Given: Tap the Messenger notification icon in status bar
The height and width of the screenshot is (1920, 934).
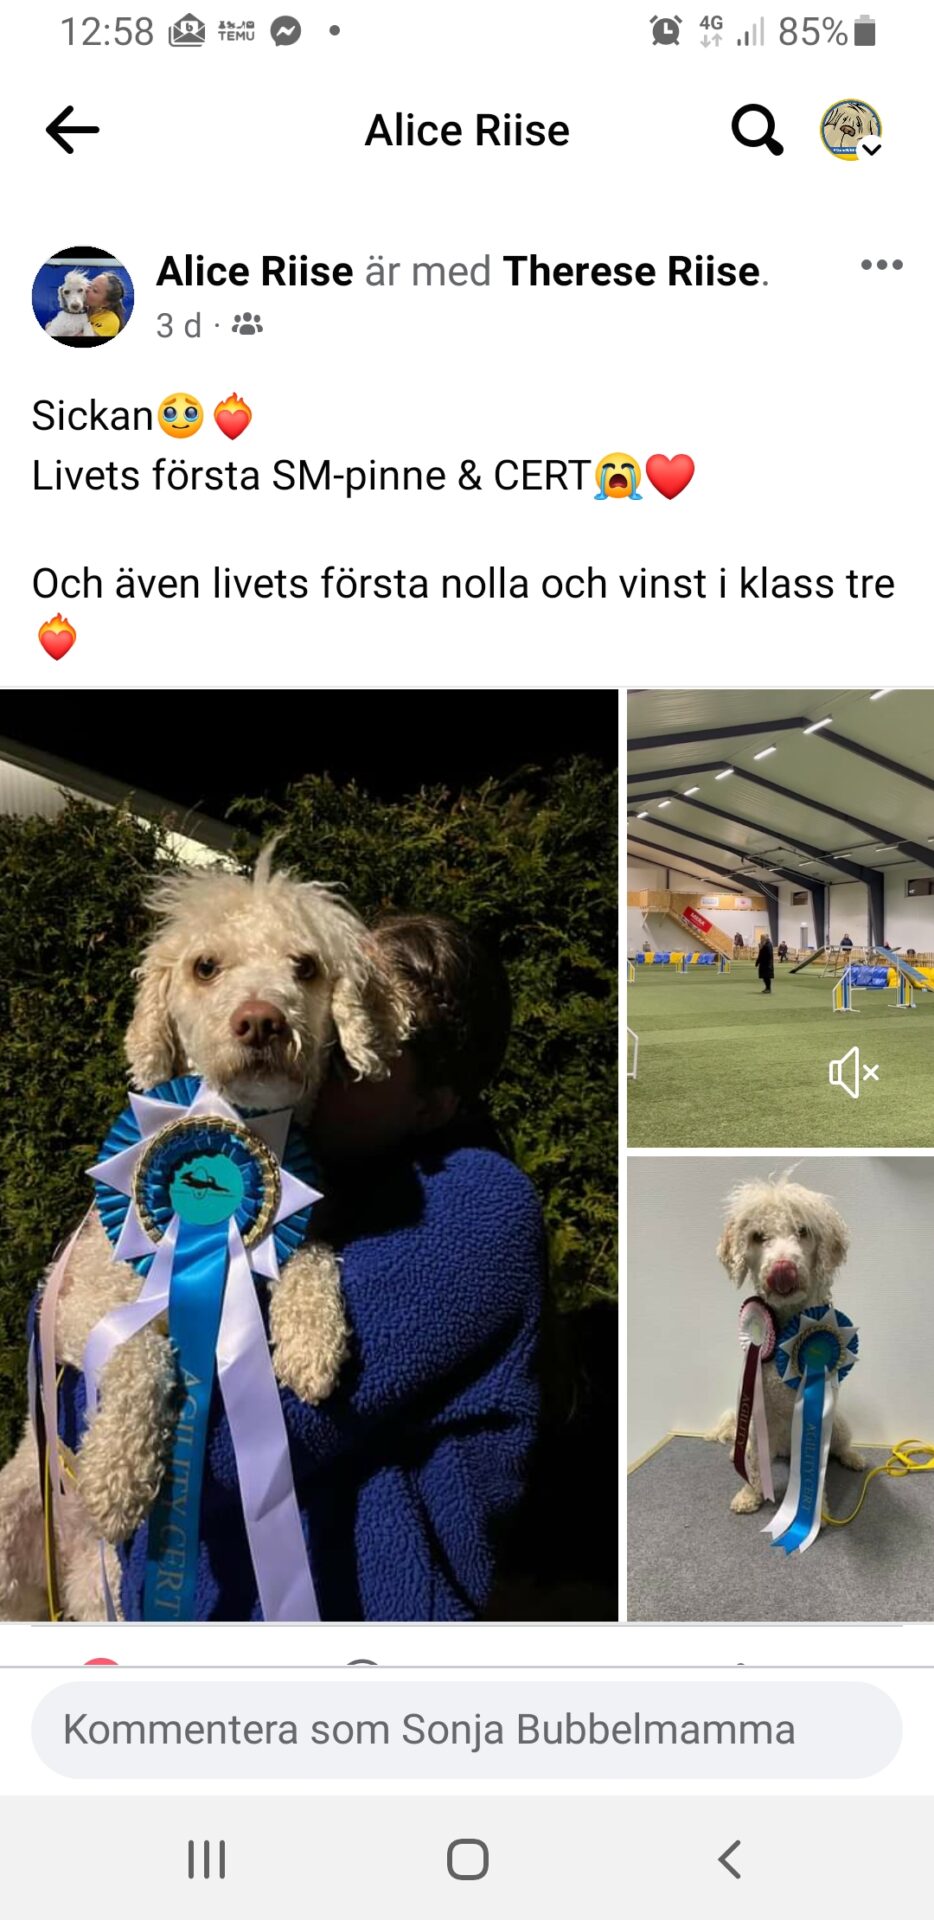Looking at the screenshot, I should 286,32.
